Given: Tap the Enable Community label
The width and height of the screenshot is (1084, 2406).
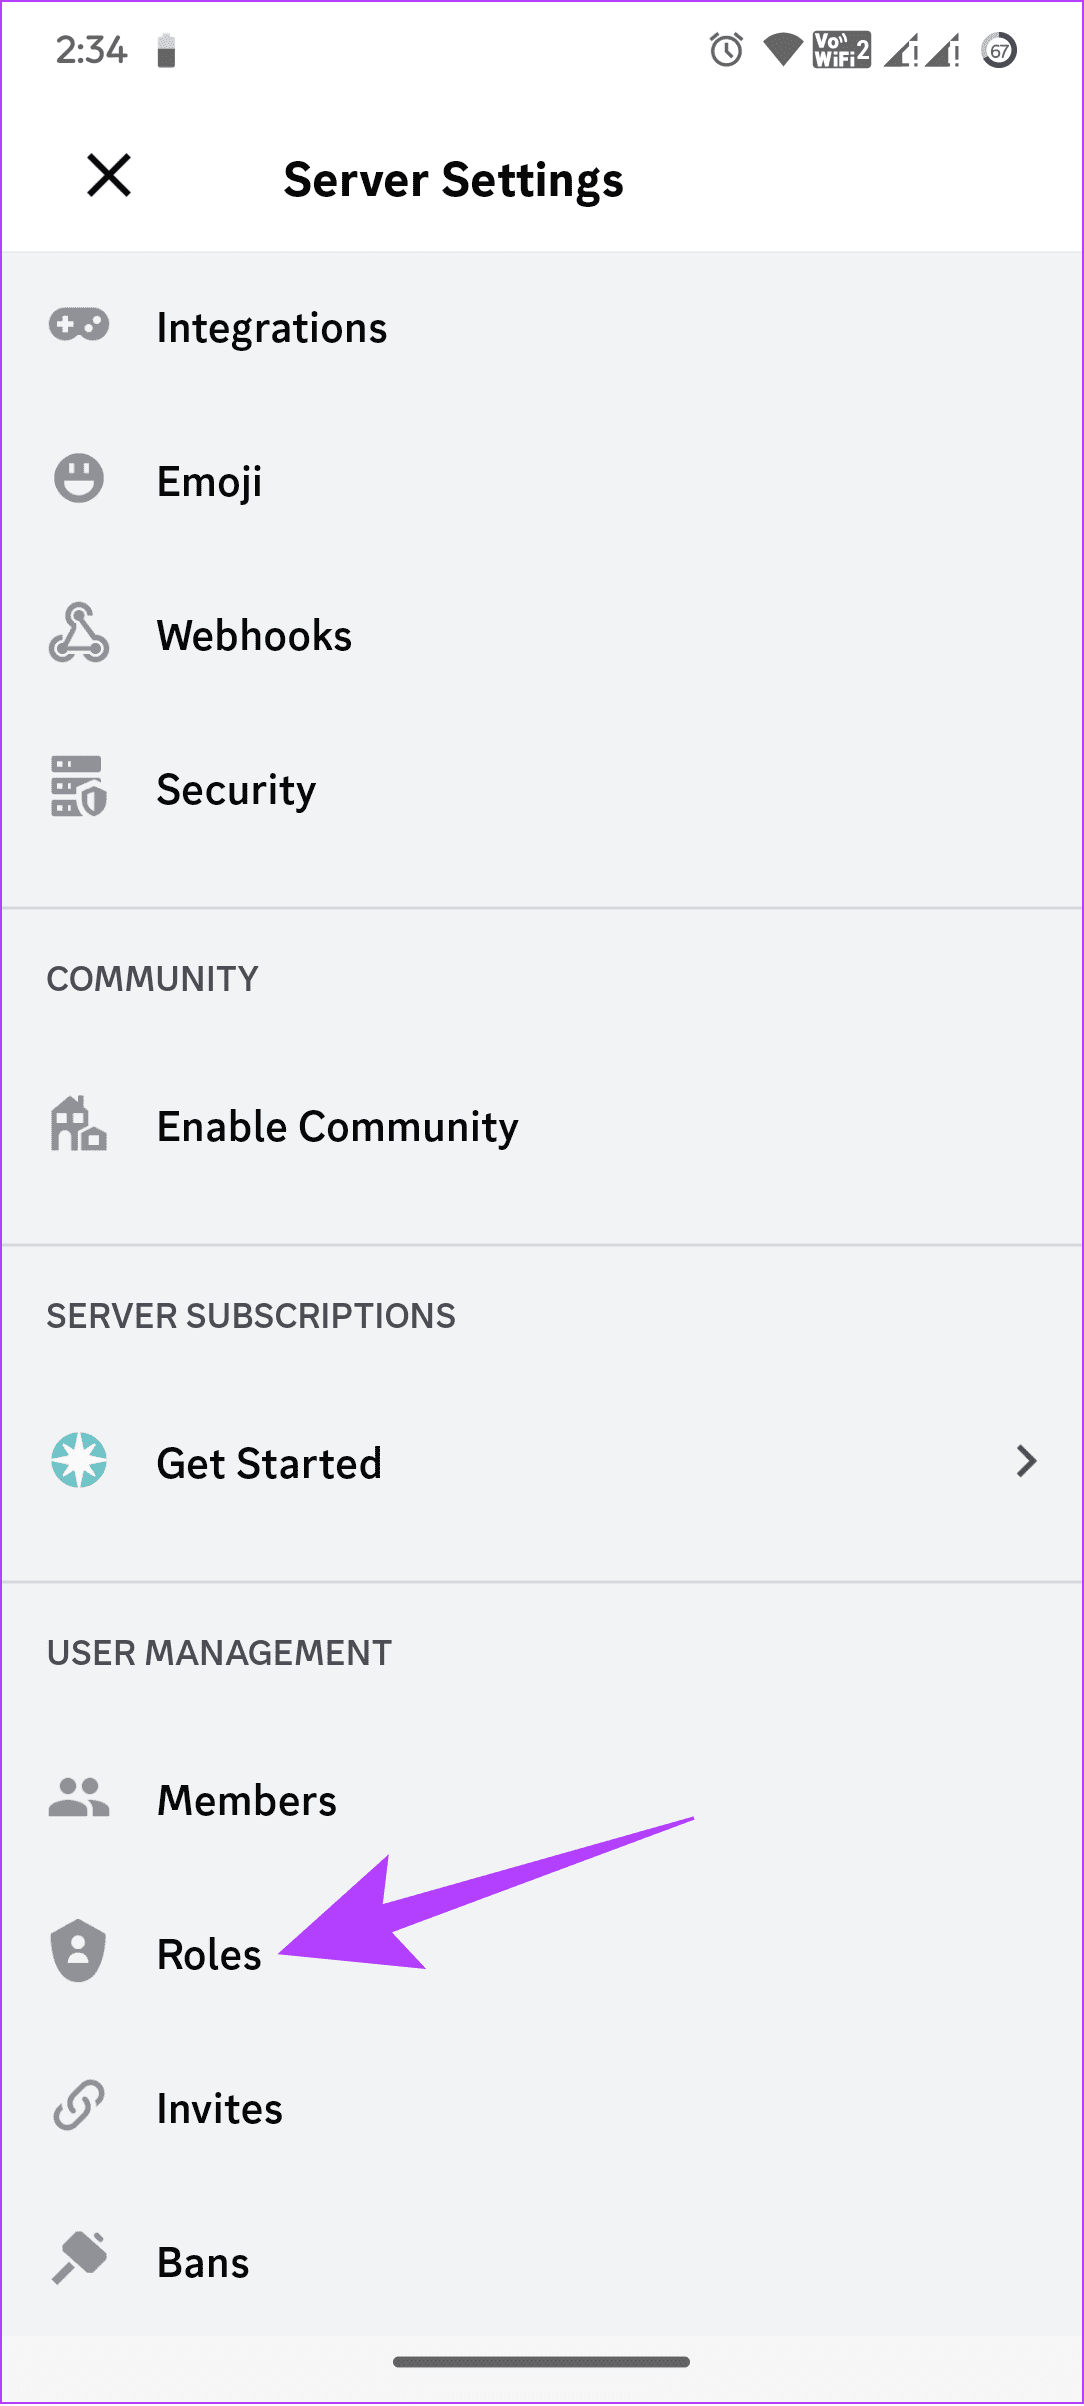Looking at the screenshot, I should click(338, 1127).
